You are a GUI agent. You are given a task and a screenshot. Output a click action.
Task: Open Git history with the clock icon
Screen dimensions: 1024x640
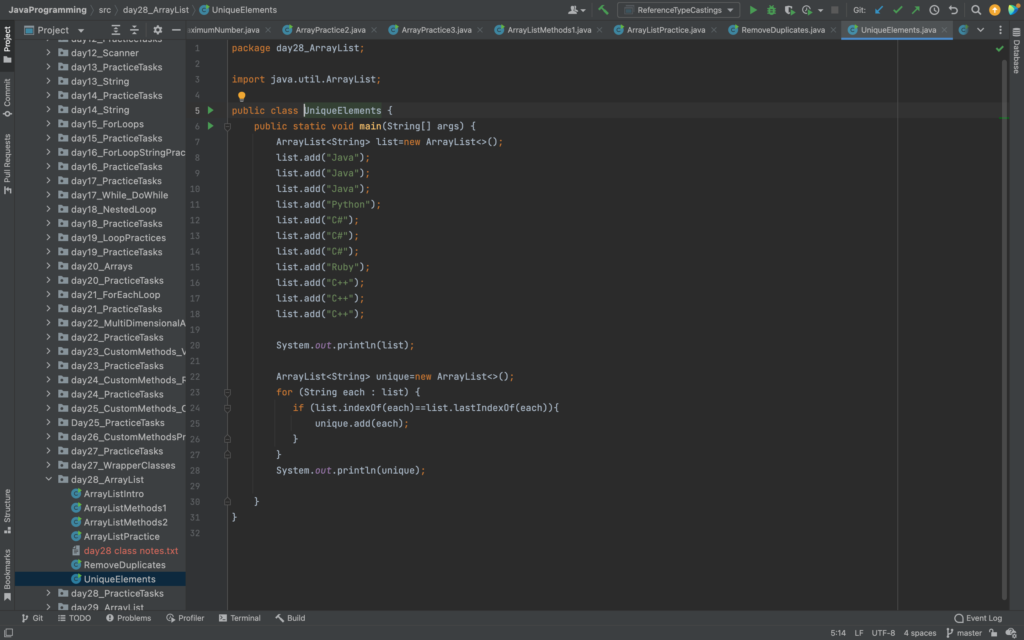click(x=934, y=10)
